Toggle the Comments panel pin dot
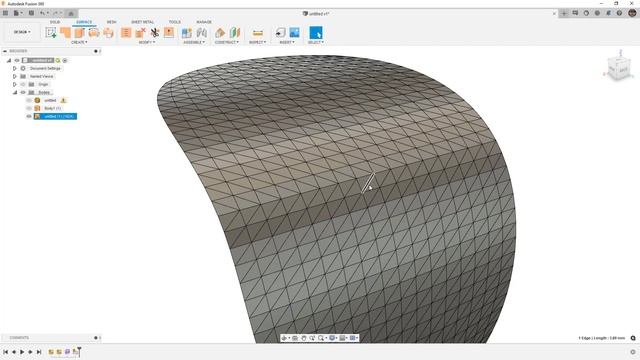 (x=96, y=338)
